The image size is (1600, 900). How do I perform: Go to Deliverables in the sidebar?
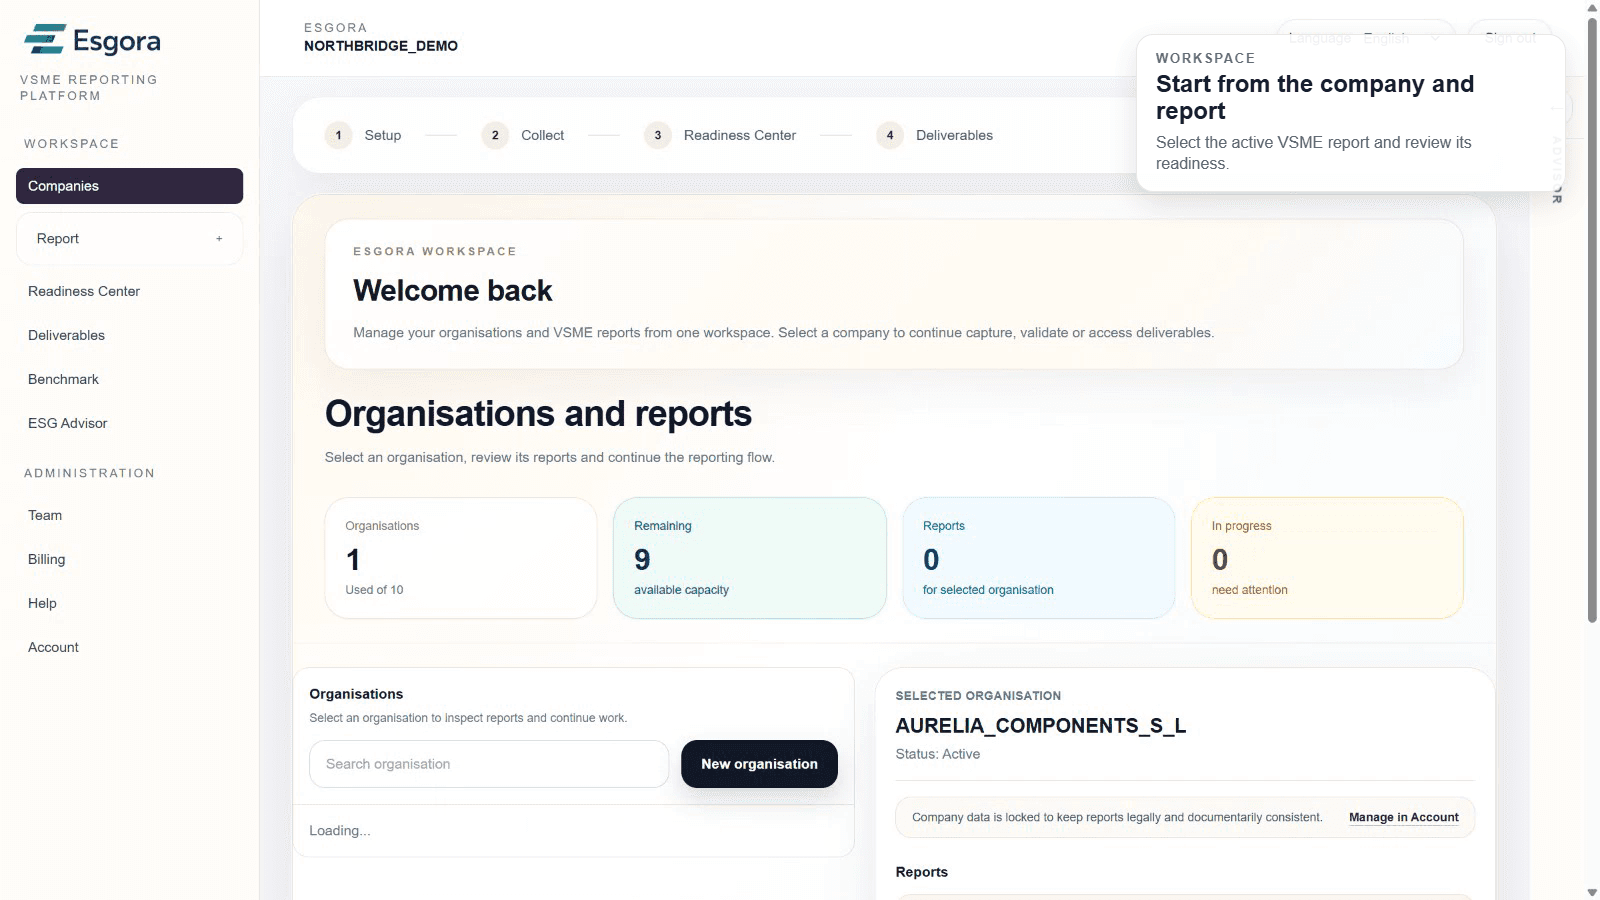66,335
